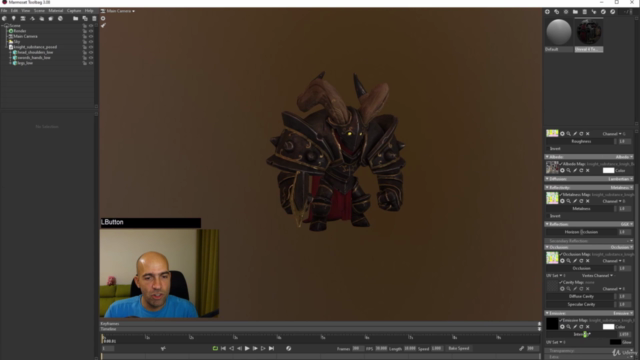The height and width of the screenshot is (360, 640).
Task: Click the delete trash icon in scene toolbar
Action: tap(94, 18)
